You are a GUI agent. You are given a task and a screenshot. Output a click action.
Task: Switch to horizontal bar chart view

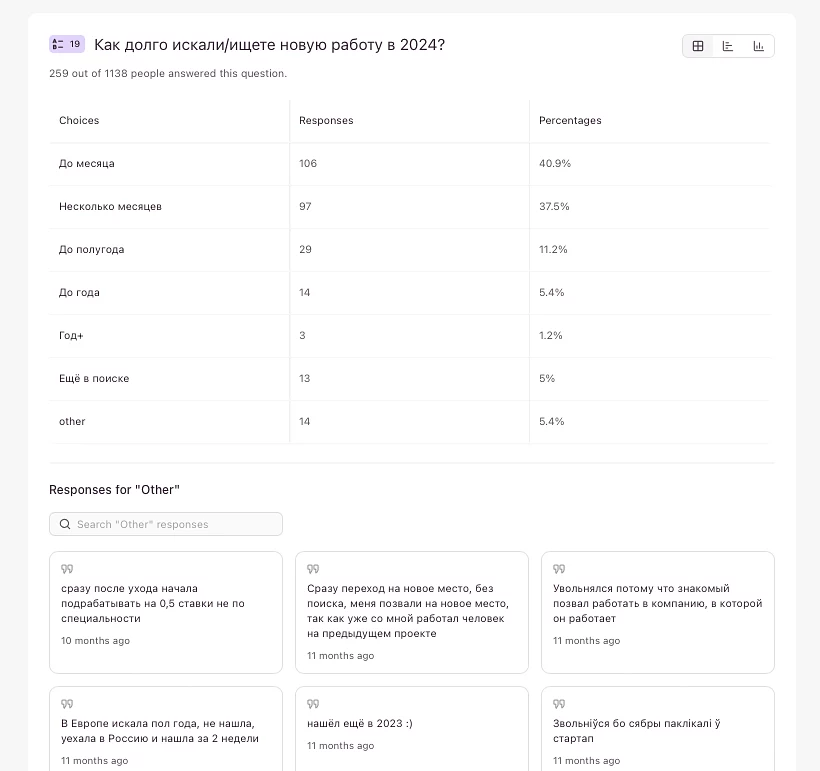point(728,46)
